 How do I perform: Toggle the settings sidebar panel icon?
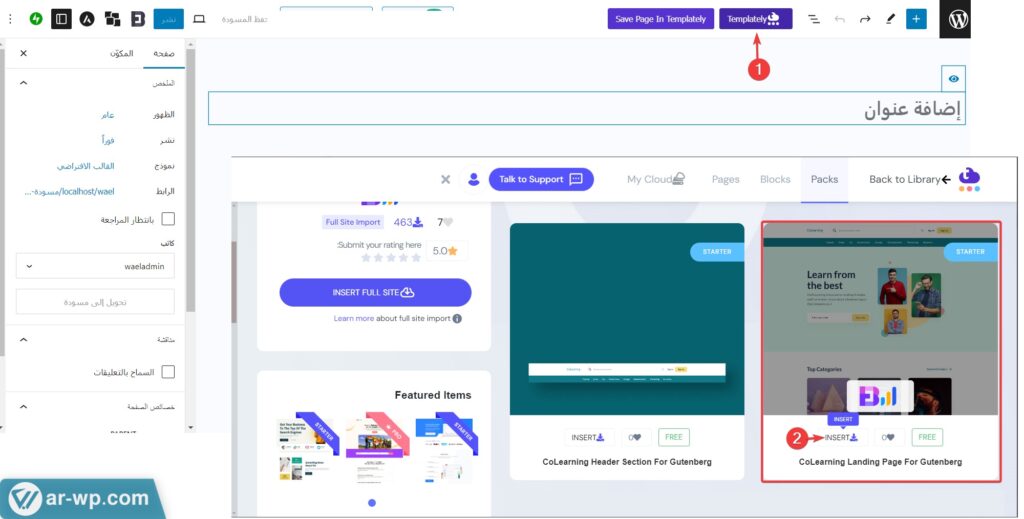[61, 19]
